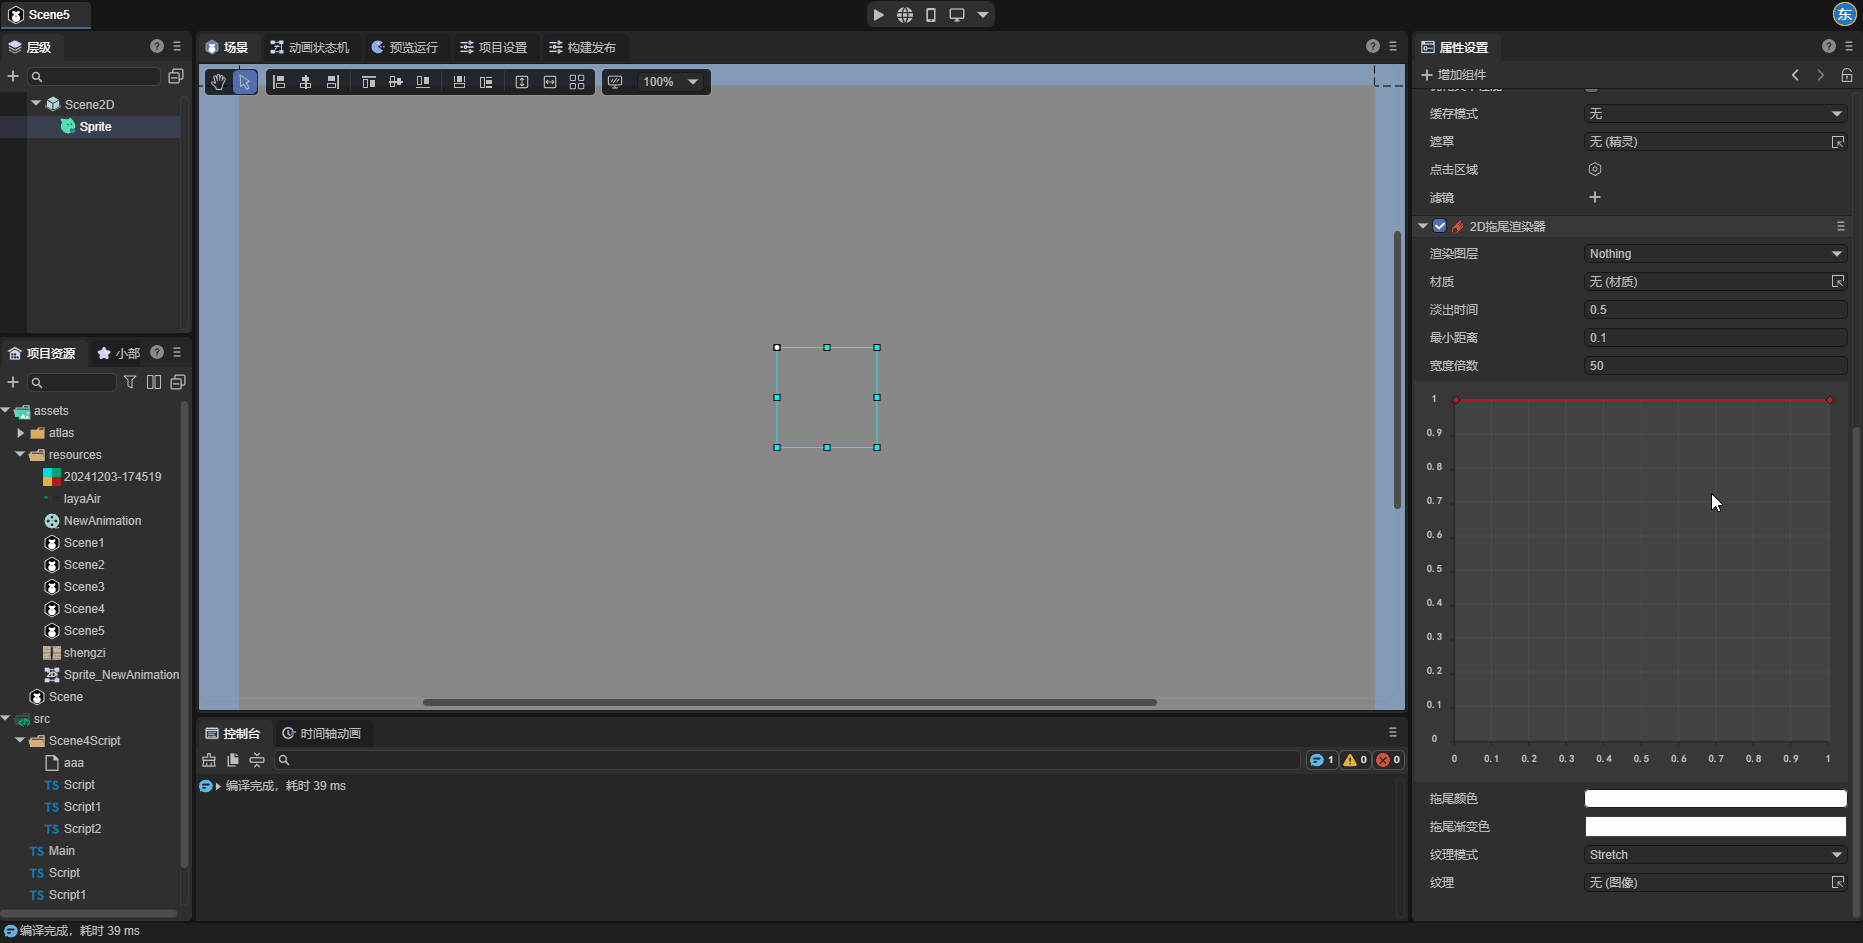The width and height of the screenshot is (1863, 943).
Task: Click the add component button
Action: coord(1453,75)
